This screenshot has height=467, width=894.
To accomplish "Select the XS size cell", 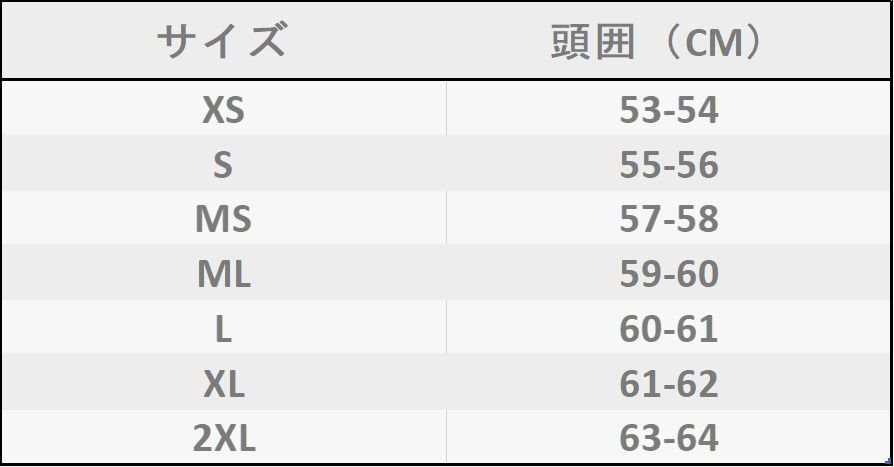I will coord(223,110).
